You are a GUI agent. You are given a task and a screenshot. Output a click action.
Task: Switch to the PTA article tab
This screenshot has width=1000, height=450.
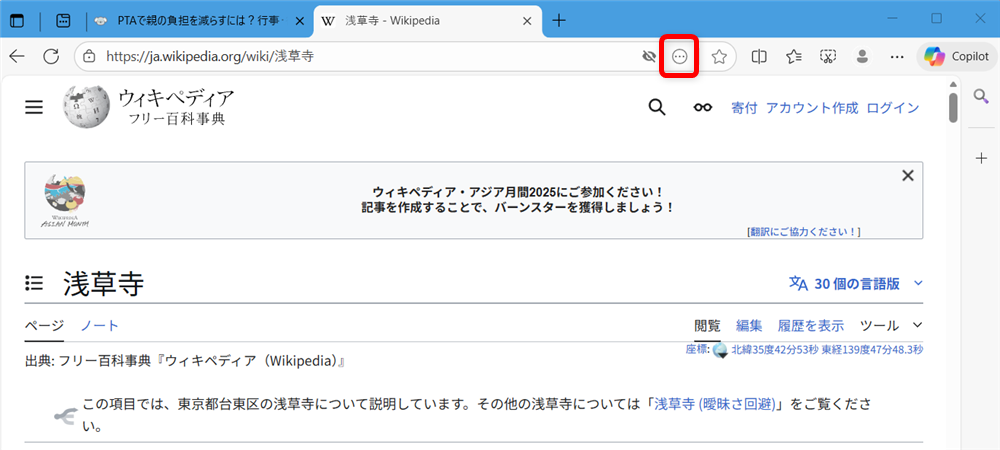tap(200, 21)
